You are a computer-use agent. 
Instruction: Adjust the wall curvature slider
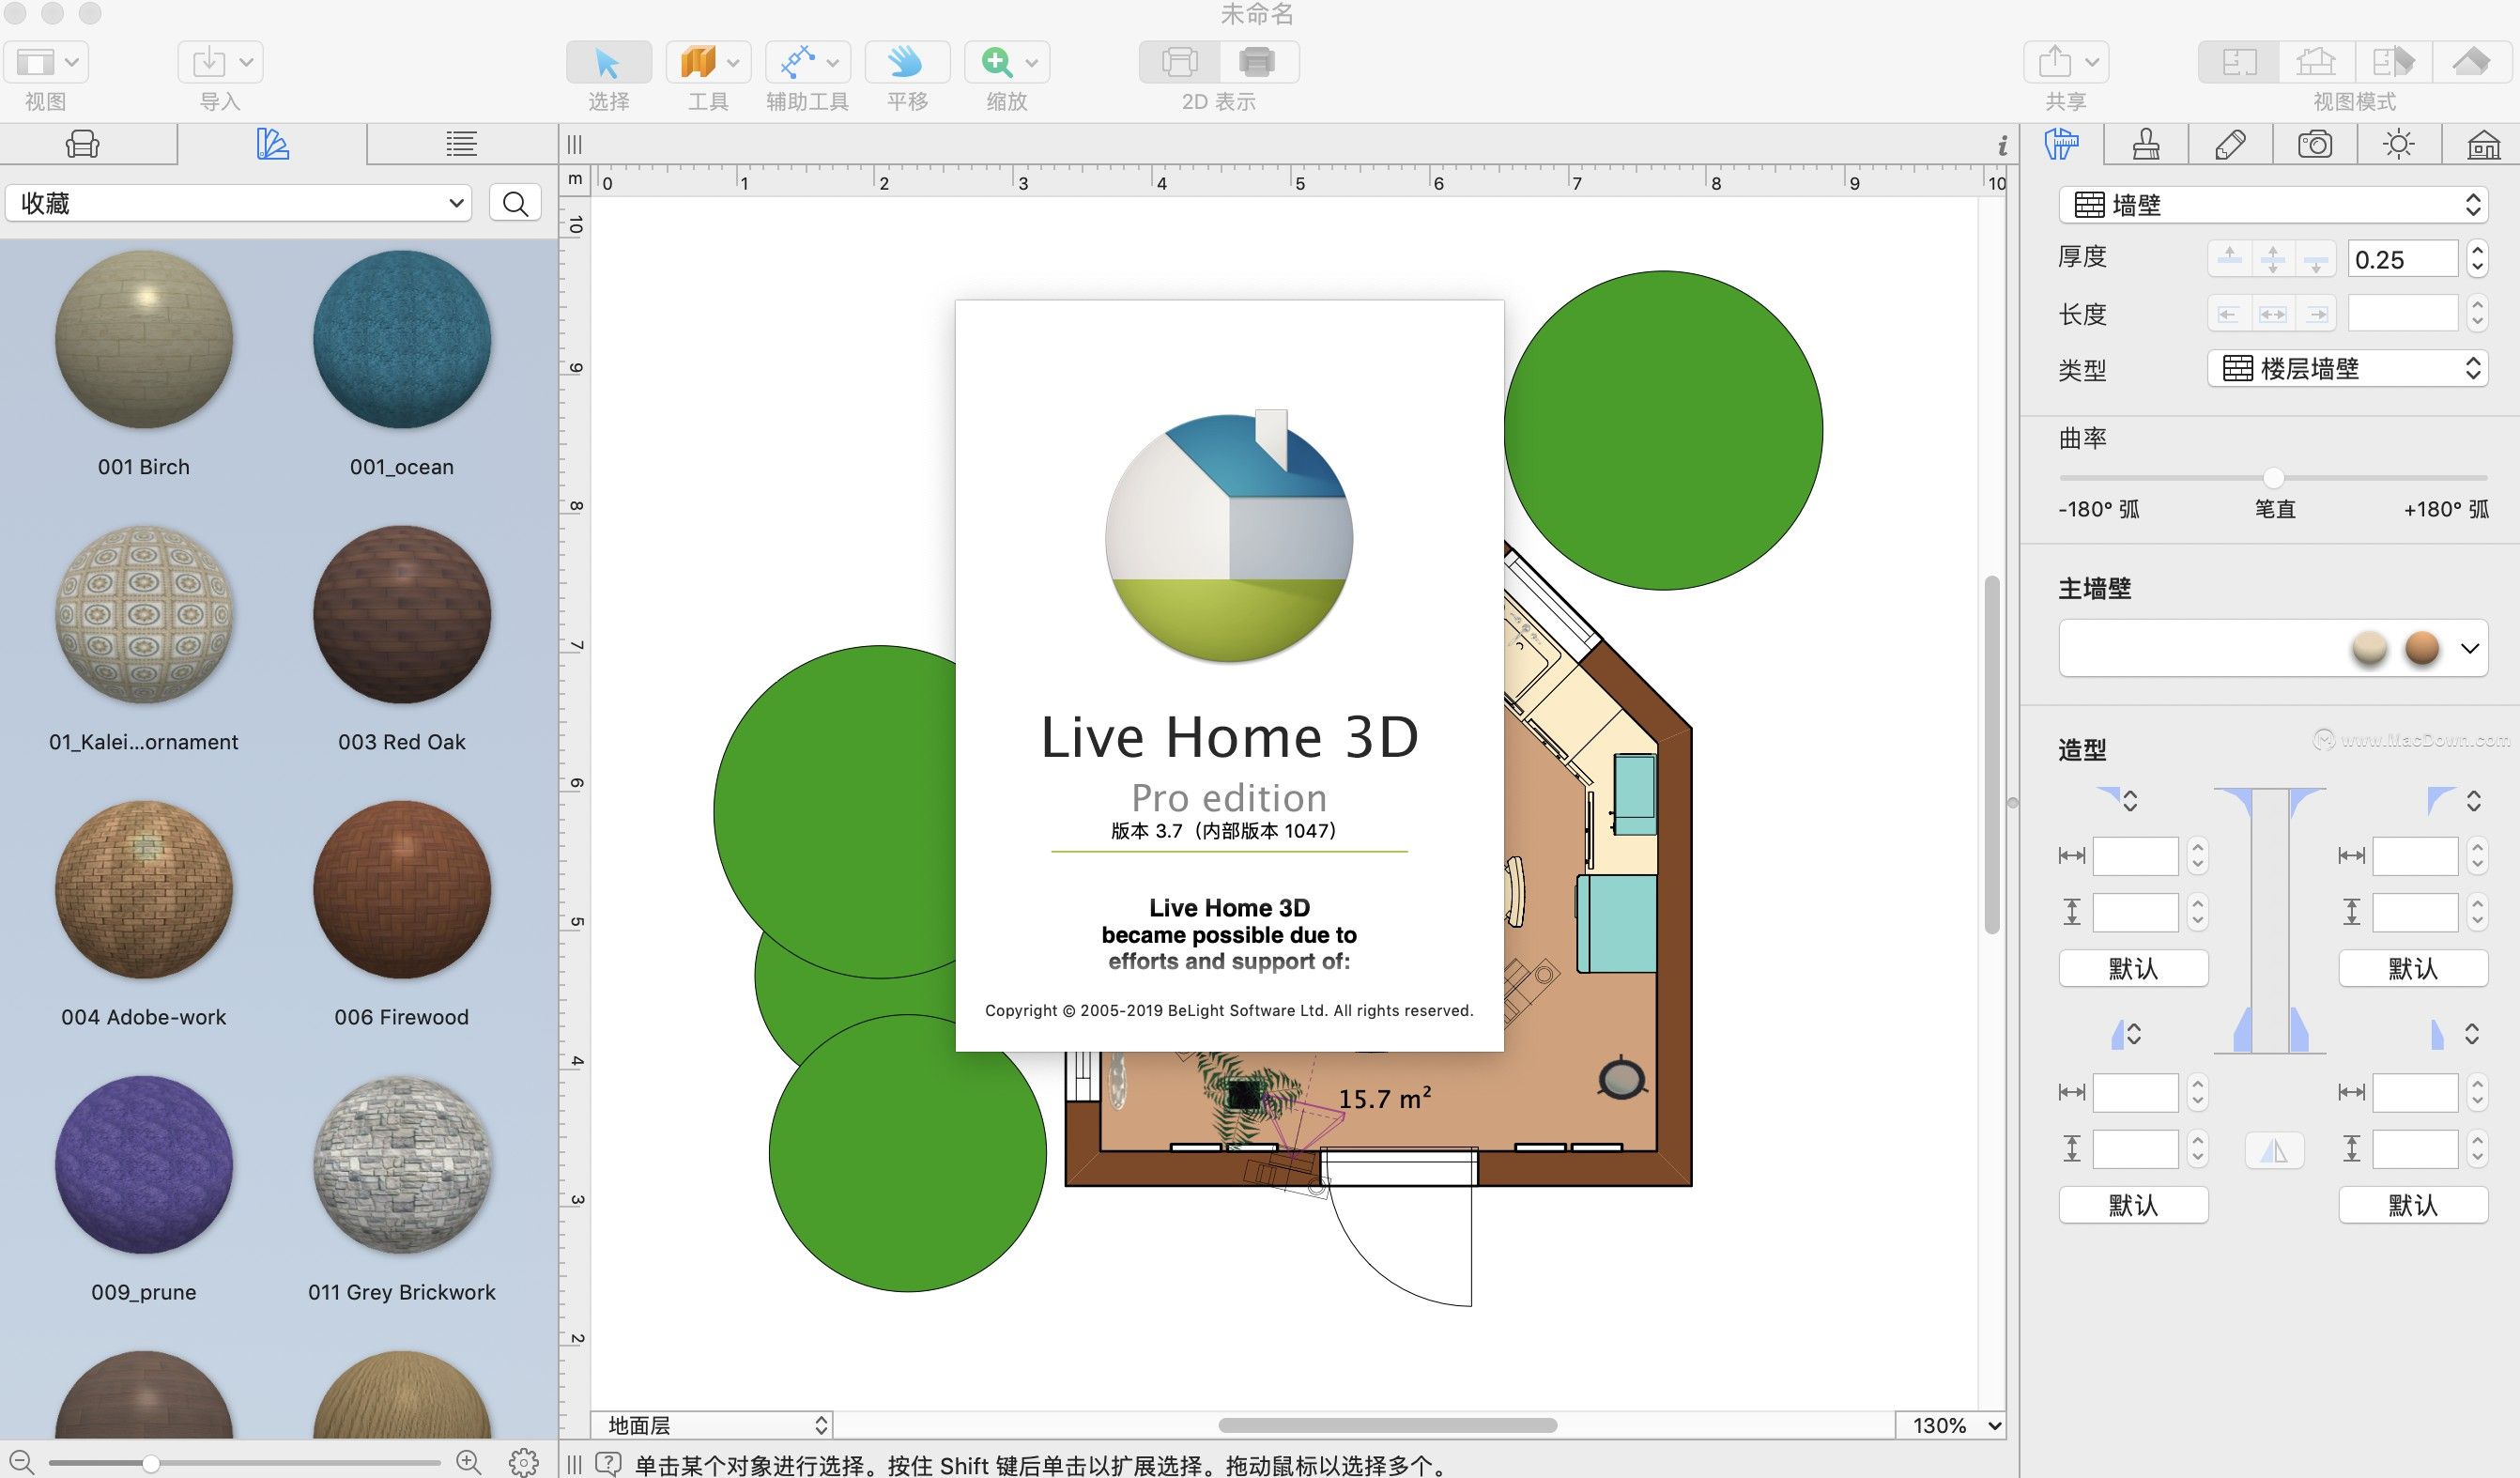click(2273, 478)
